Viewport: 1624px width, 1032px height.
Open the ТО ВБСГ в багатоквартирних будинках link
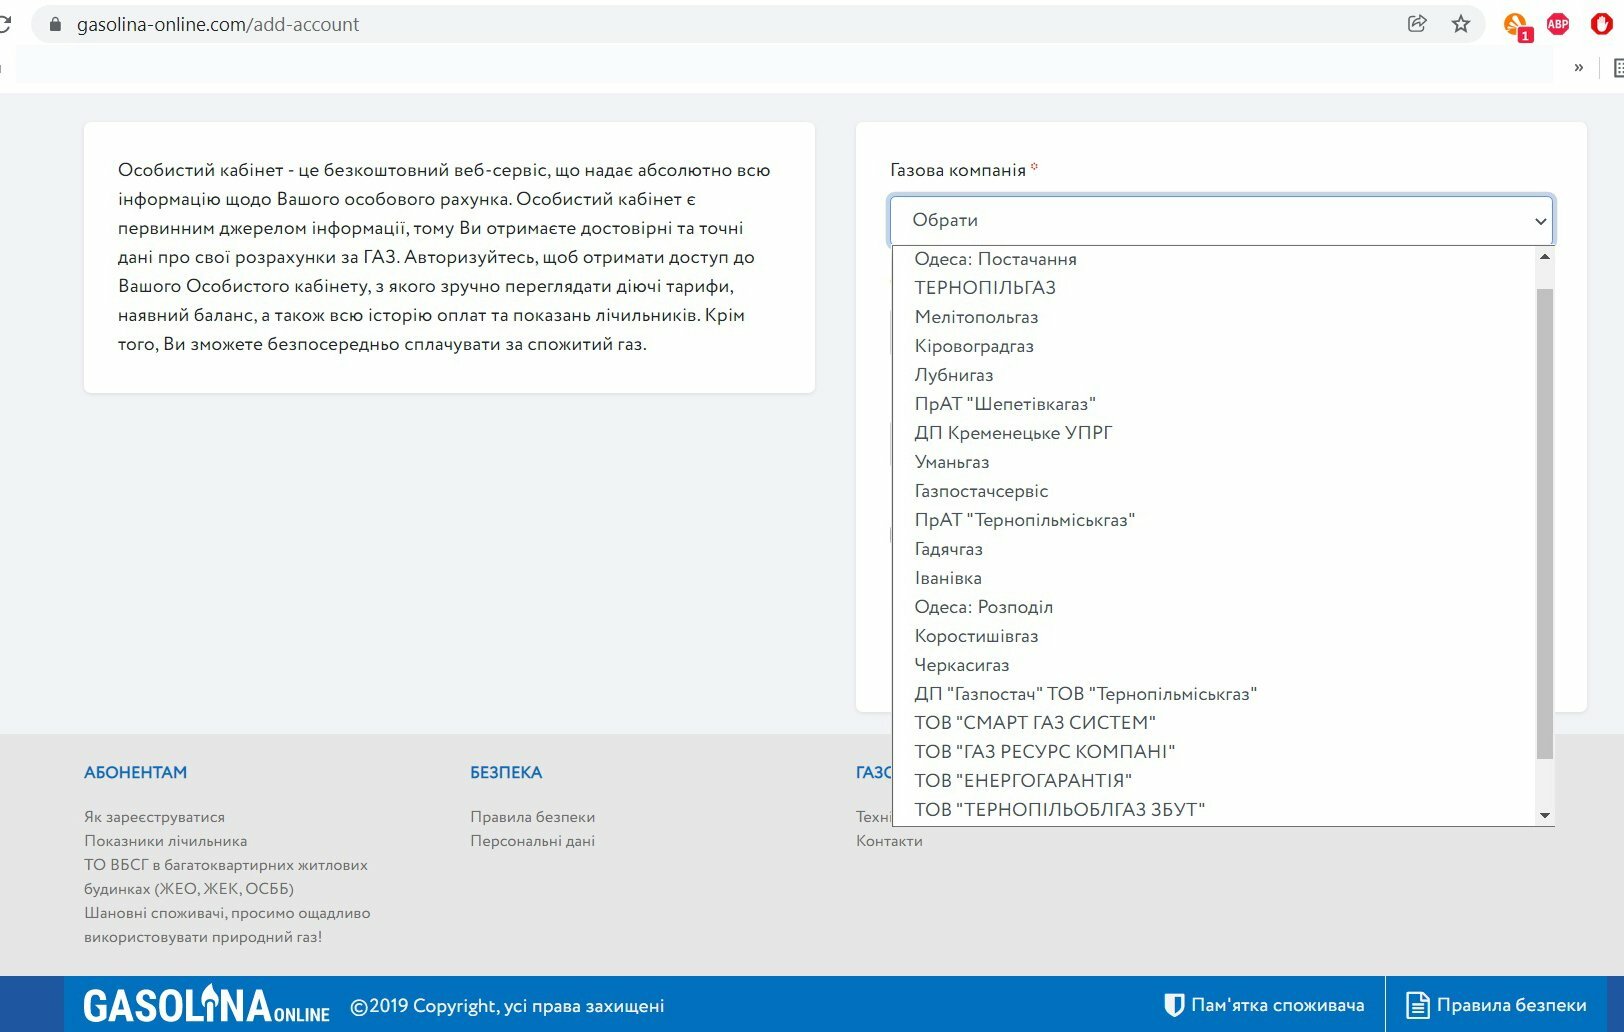[x=226, y=877]
